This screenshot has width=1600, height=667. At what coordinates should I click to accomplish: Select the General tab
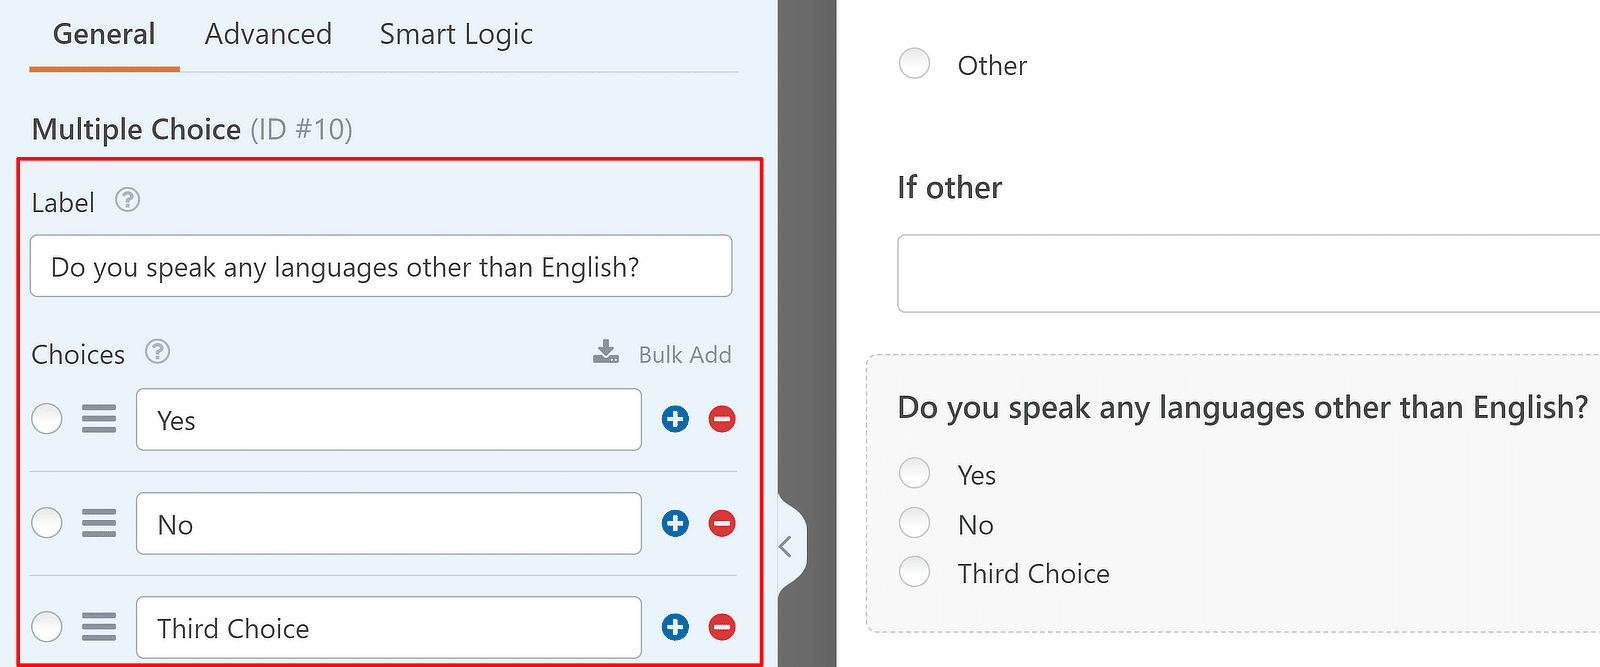click(103, 33)
